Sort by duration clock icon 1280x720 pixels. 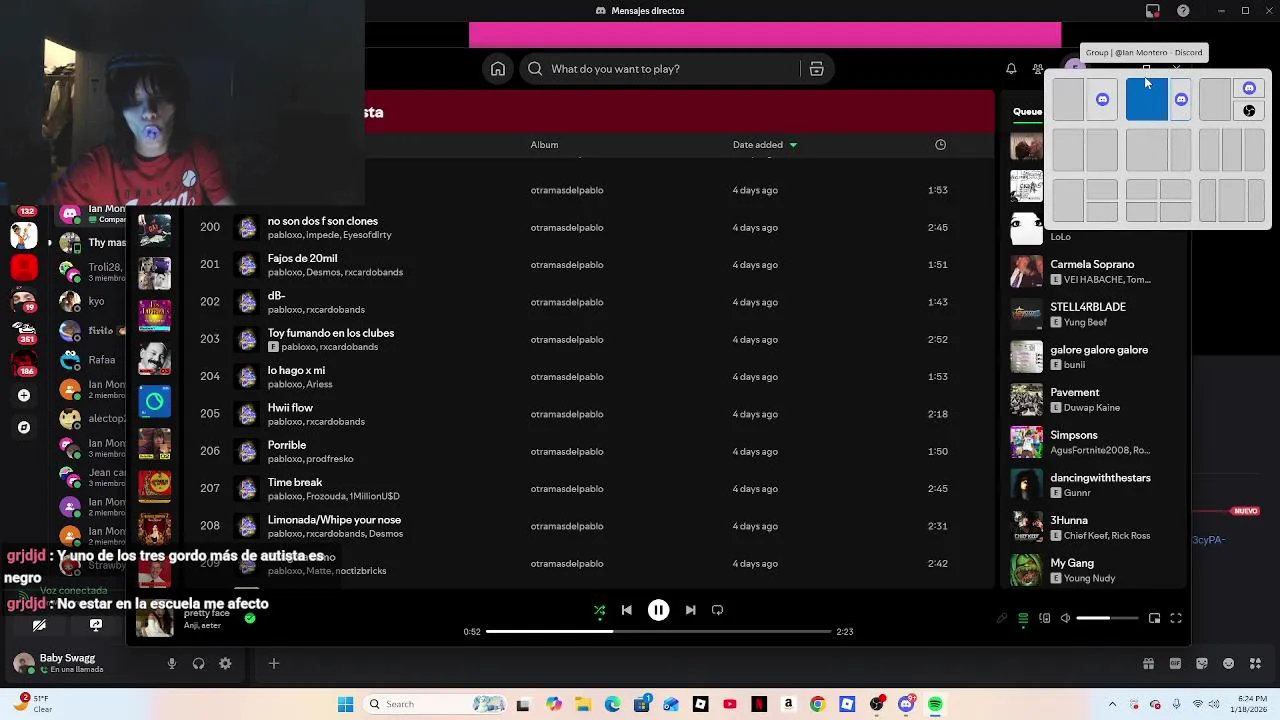point(940,145)
